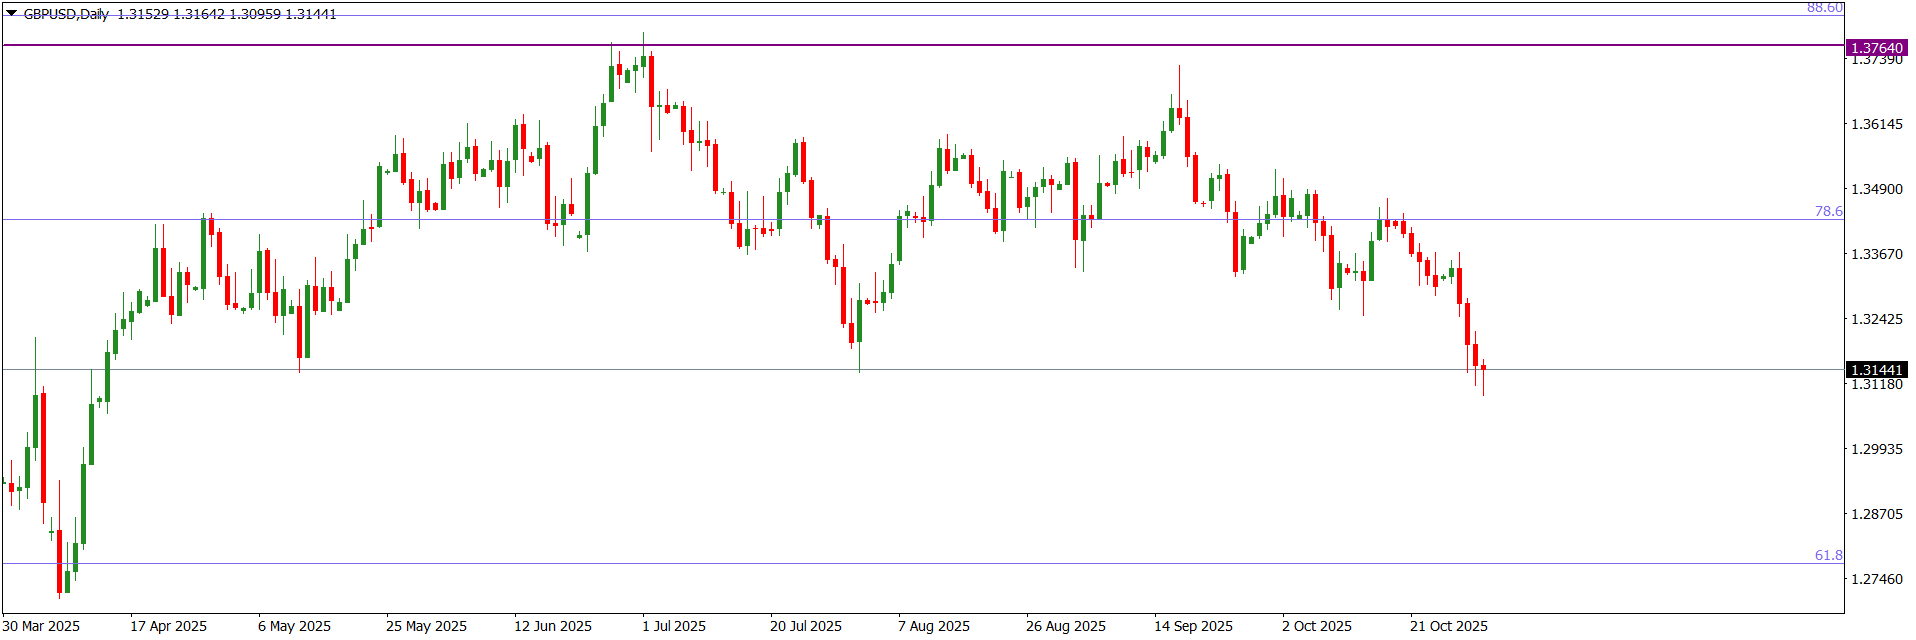This screenshot has height=640, width=1916.
Task: Click the 1.34900 price scale label
Action: pos(1877,189)
